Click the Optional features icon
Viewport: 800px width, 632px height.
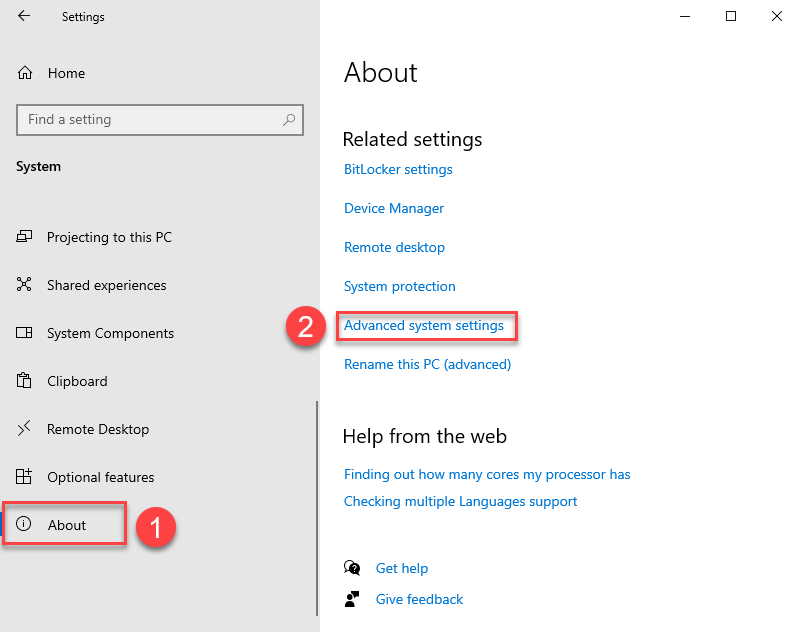click(x=25, y=477)
